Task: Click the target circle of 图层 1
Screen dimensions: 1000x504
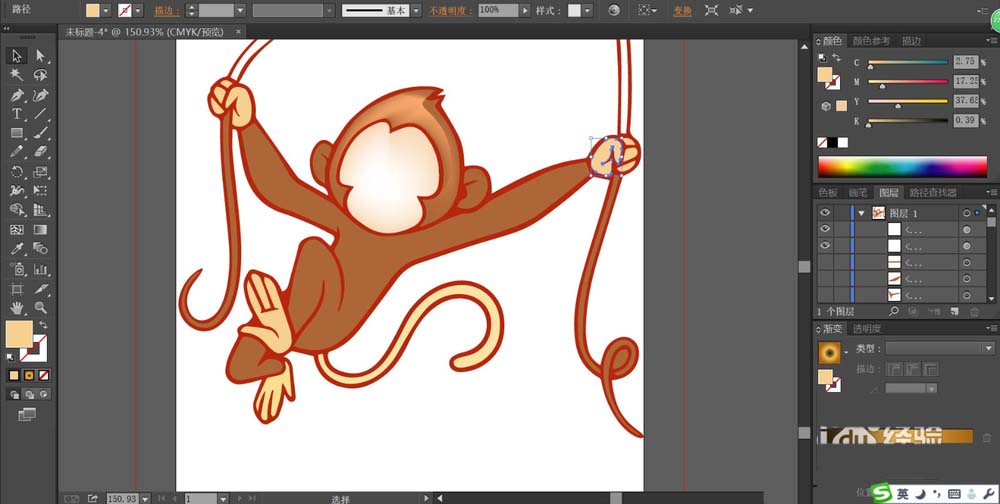Action: click(x=966, y=213)
